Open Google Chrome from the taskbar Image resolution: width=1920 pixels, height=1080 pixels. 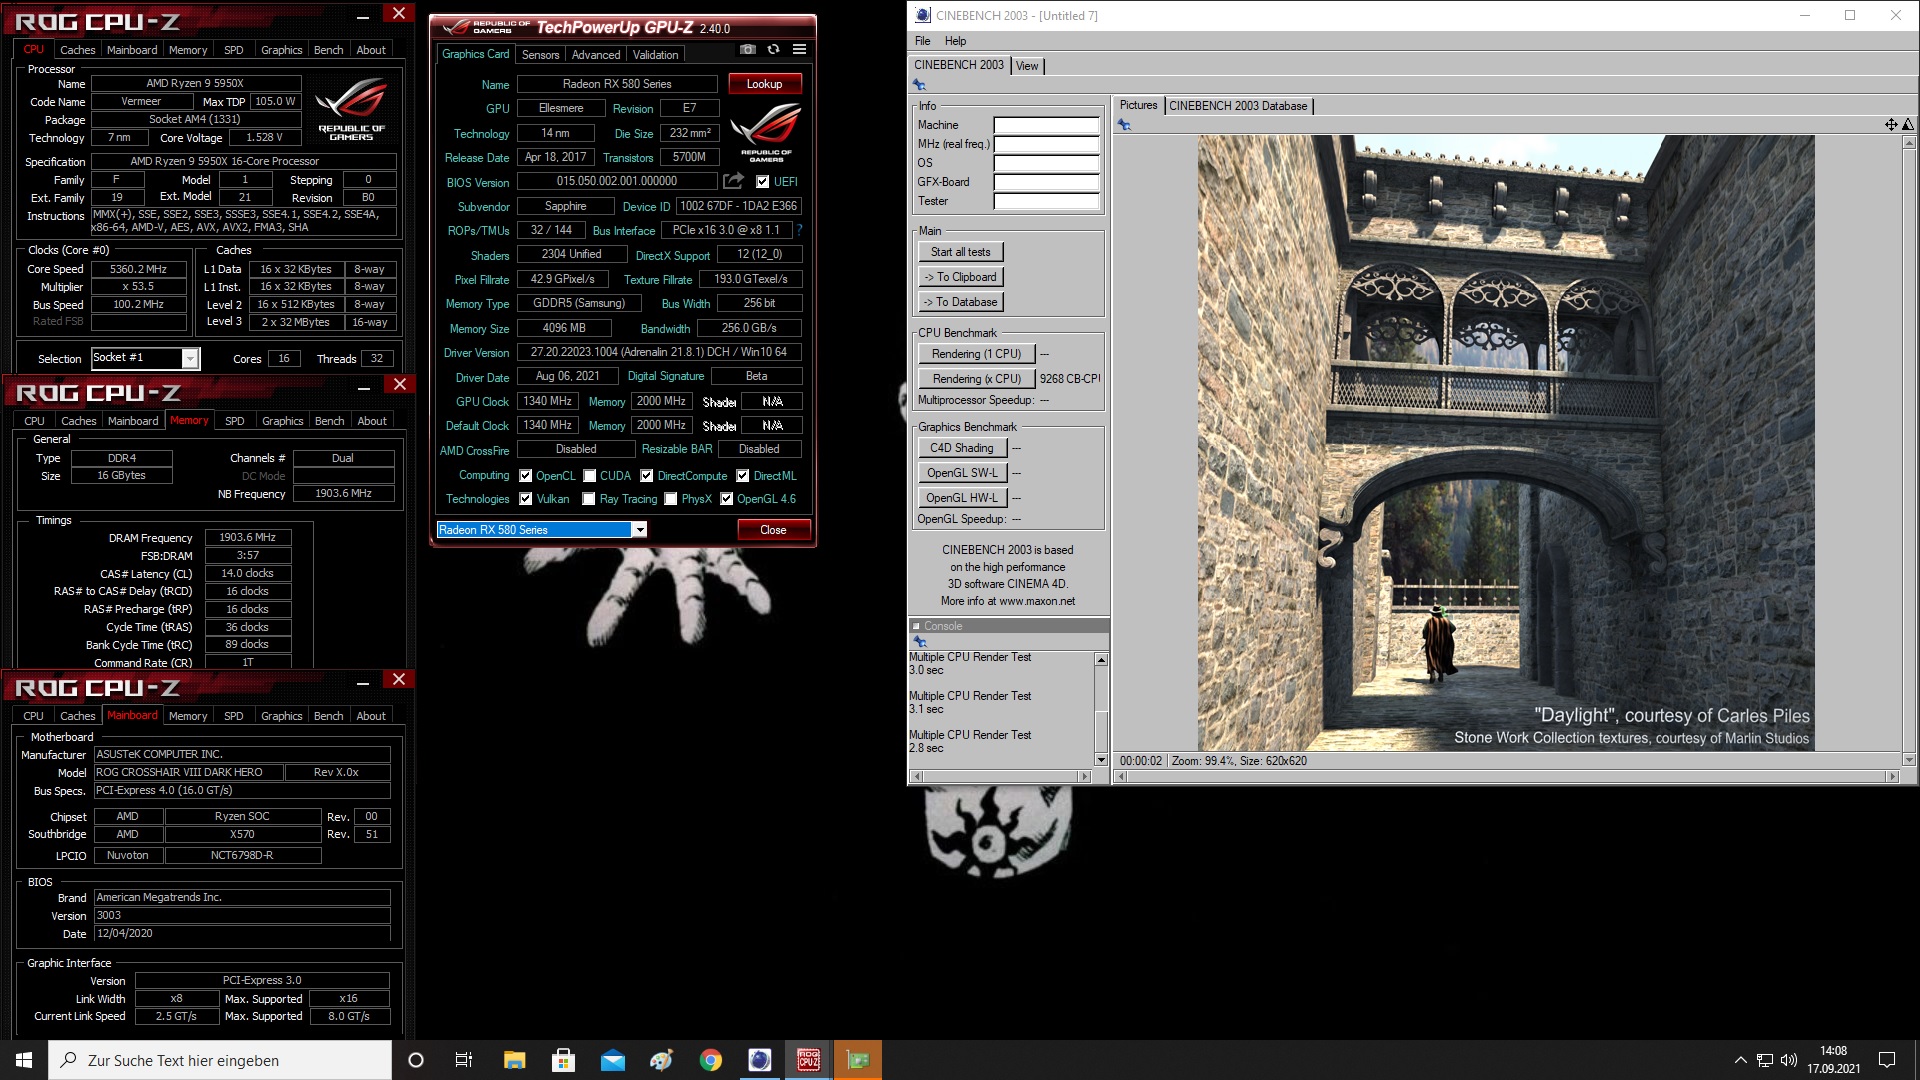(x=710, y=1060)
